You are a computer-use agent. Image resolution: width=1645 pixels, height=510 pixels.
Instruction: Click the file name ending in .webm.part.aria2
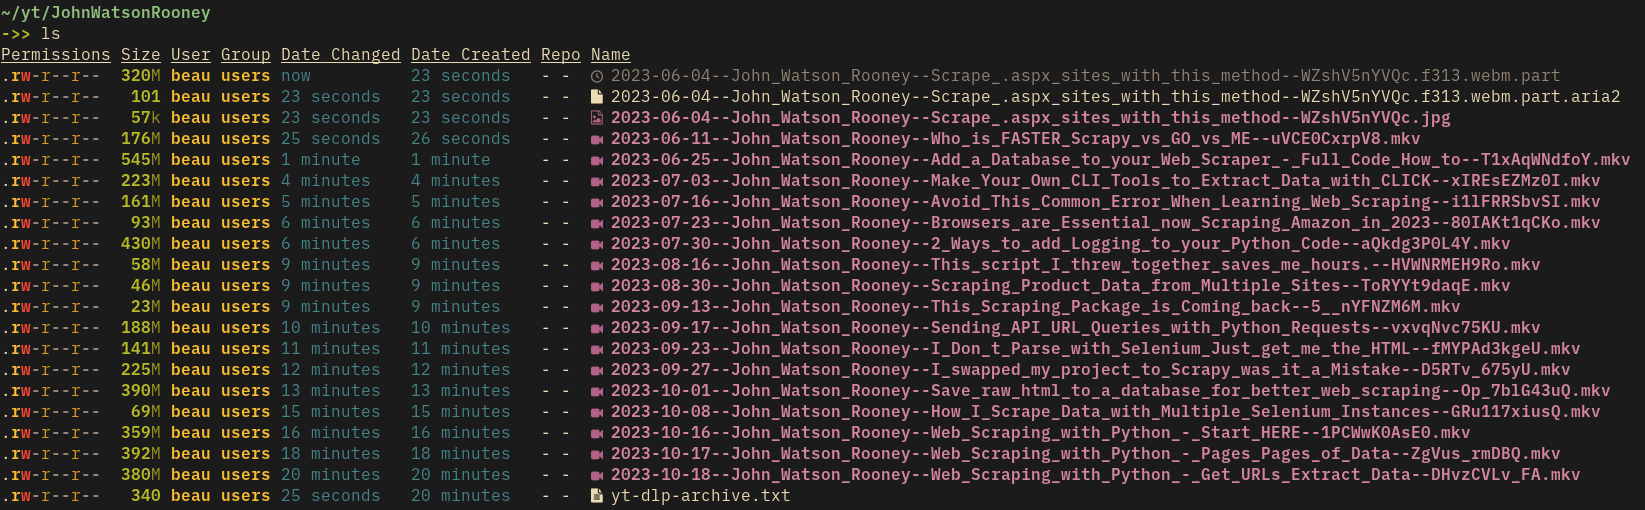coord(1116,97)
